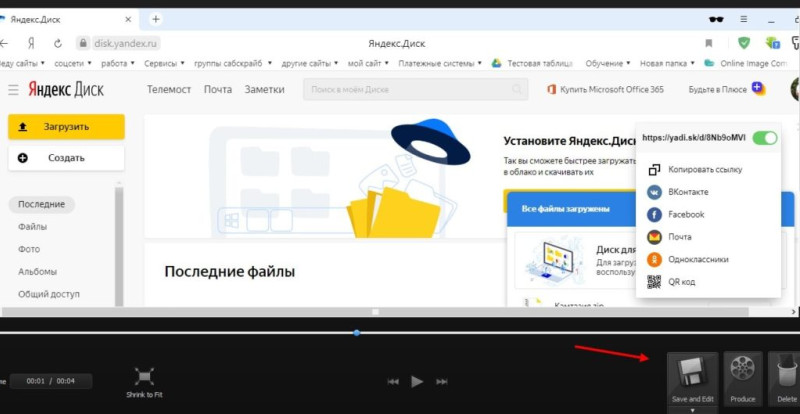This screenshot has width=800, height=414.
Task: Play the recorded video preview
Action: [x=417, y=381]
